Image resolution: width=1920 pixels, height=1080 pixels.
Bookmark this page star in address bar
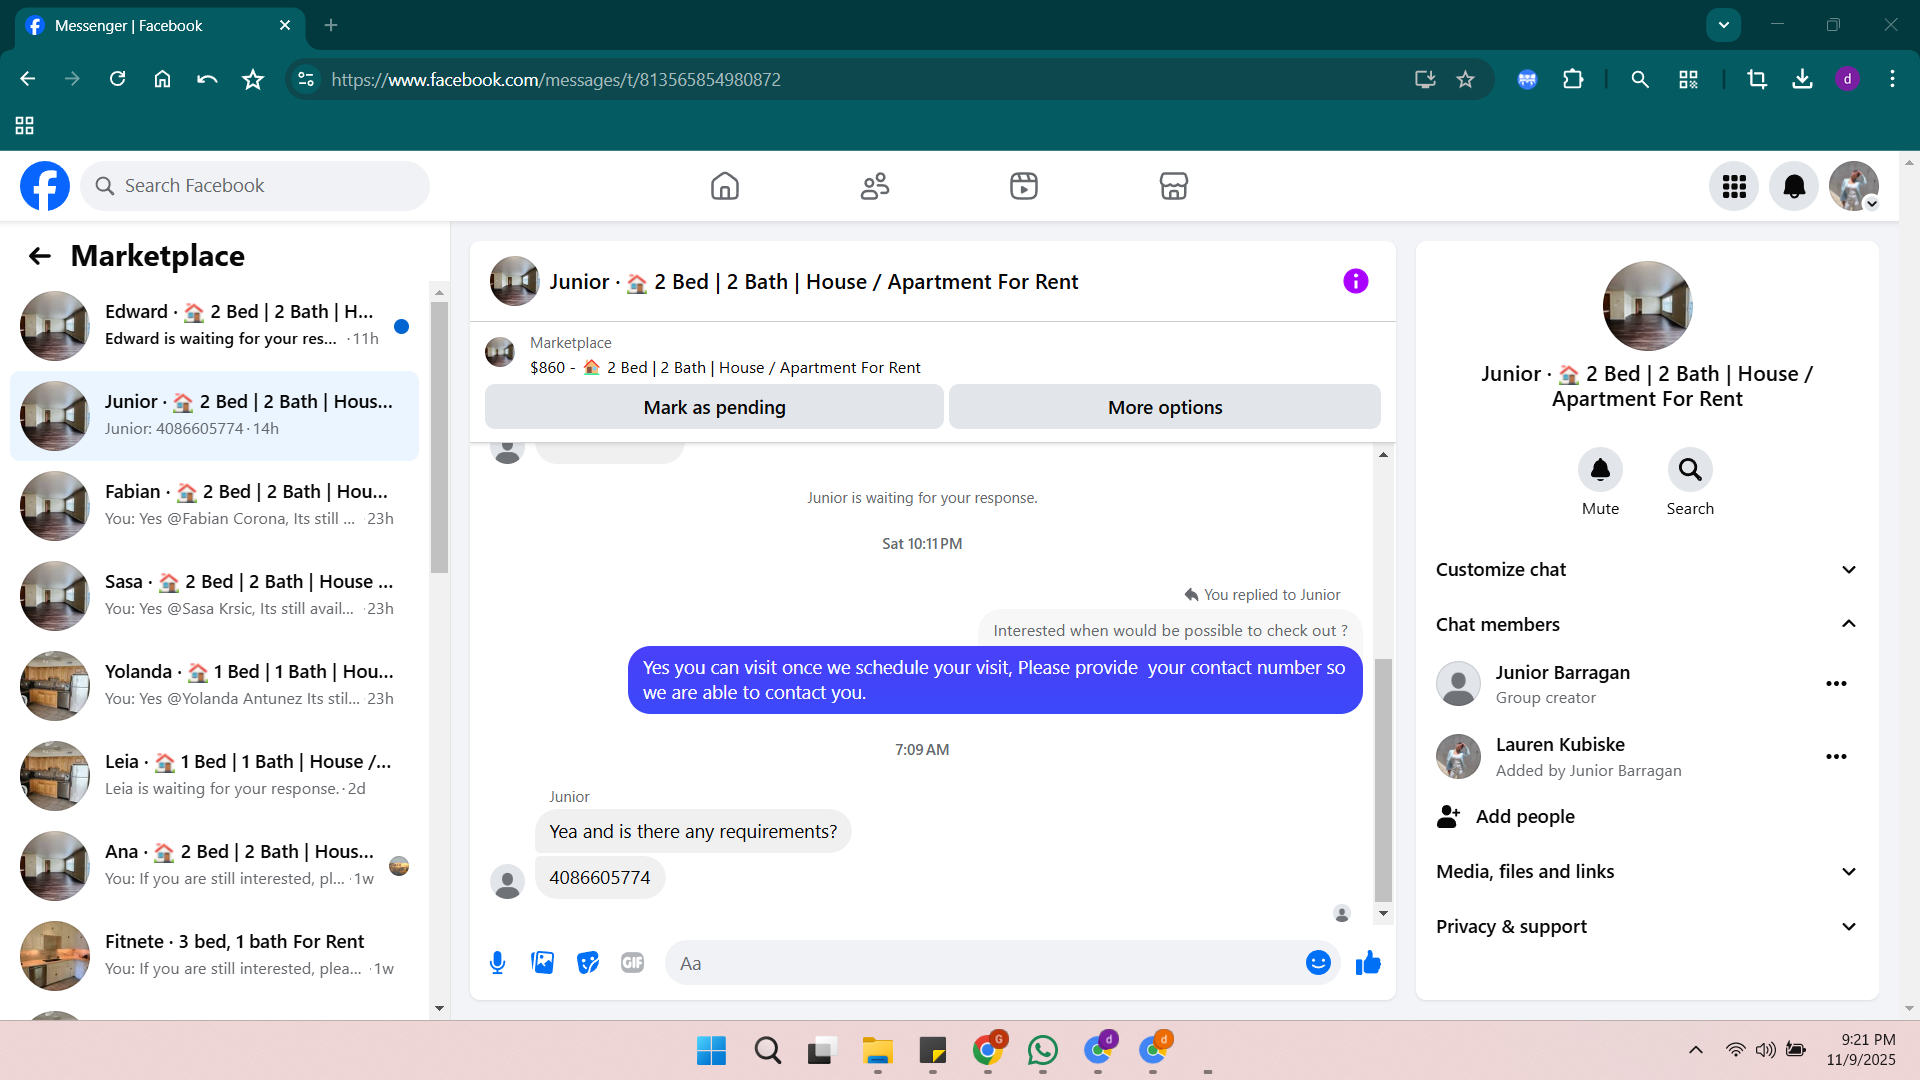click(1465, 79)
